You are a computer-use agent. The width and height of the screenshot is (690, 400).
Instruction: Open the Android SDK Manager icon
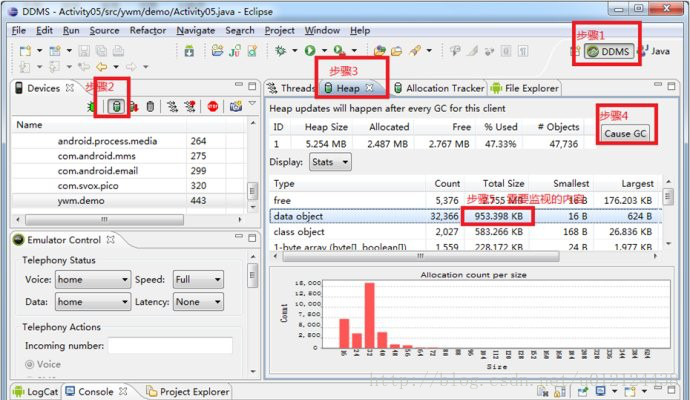189,51
